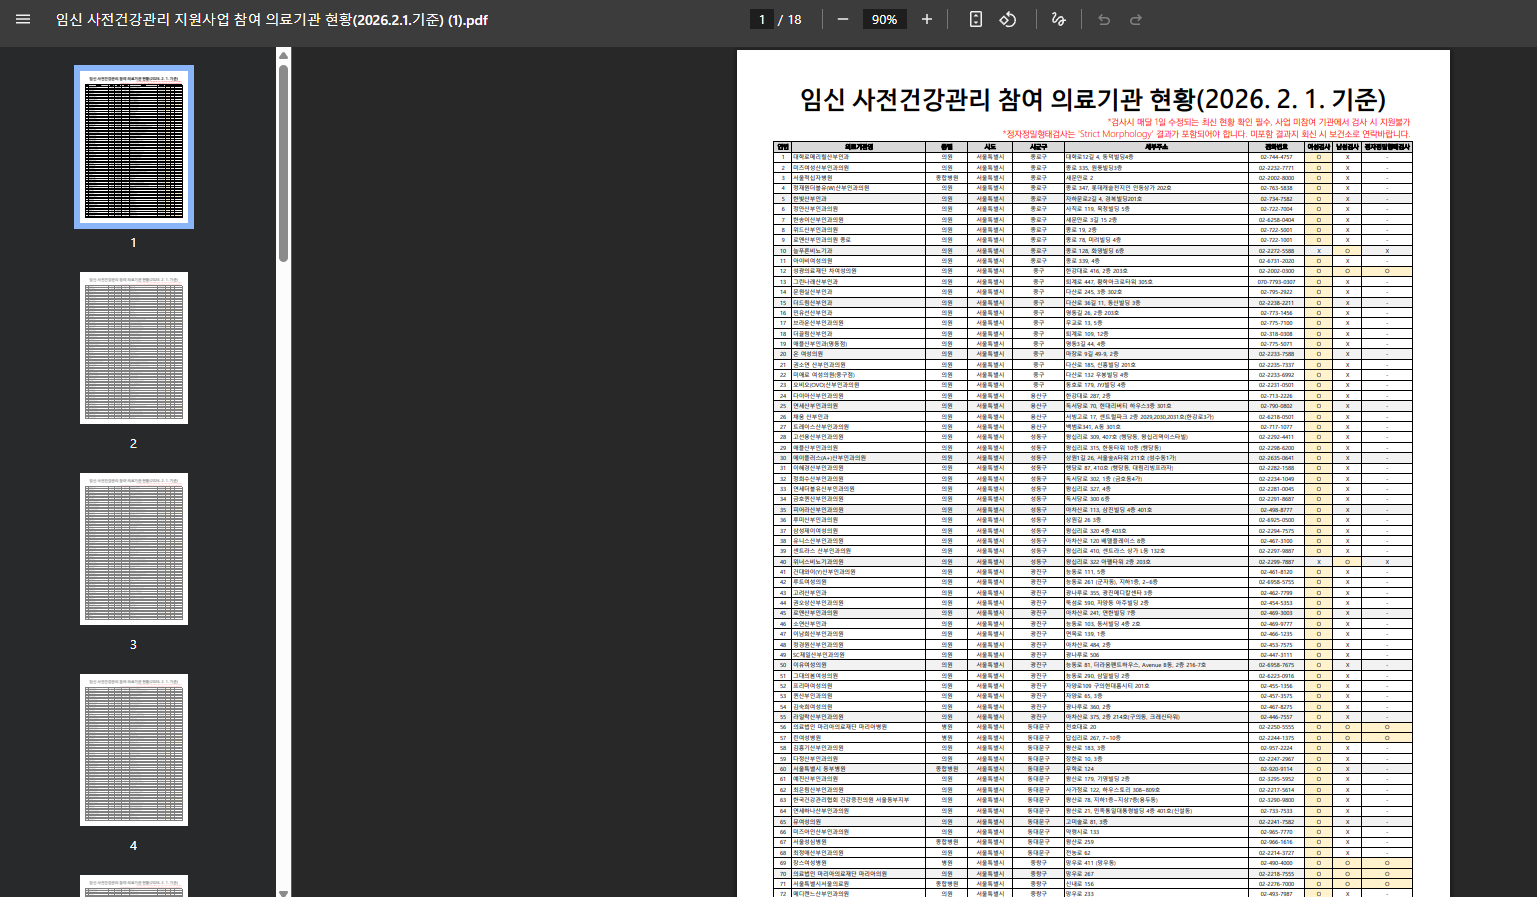The width and height of the screenshot is (1537, 897).
Task: Click phone number '02-2292-4411'
Action: (x=1276, y=437)
